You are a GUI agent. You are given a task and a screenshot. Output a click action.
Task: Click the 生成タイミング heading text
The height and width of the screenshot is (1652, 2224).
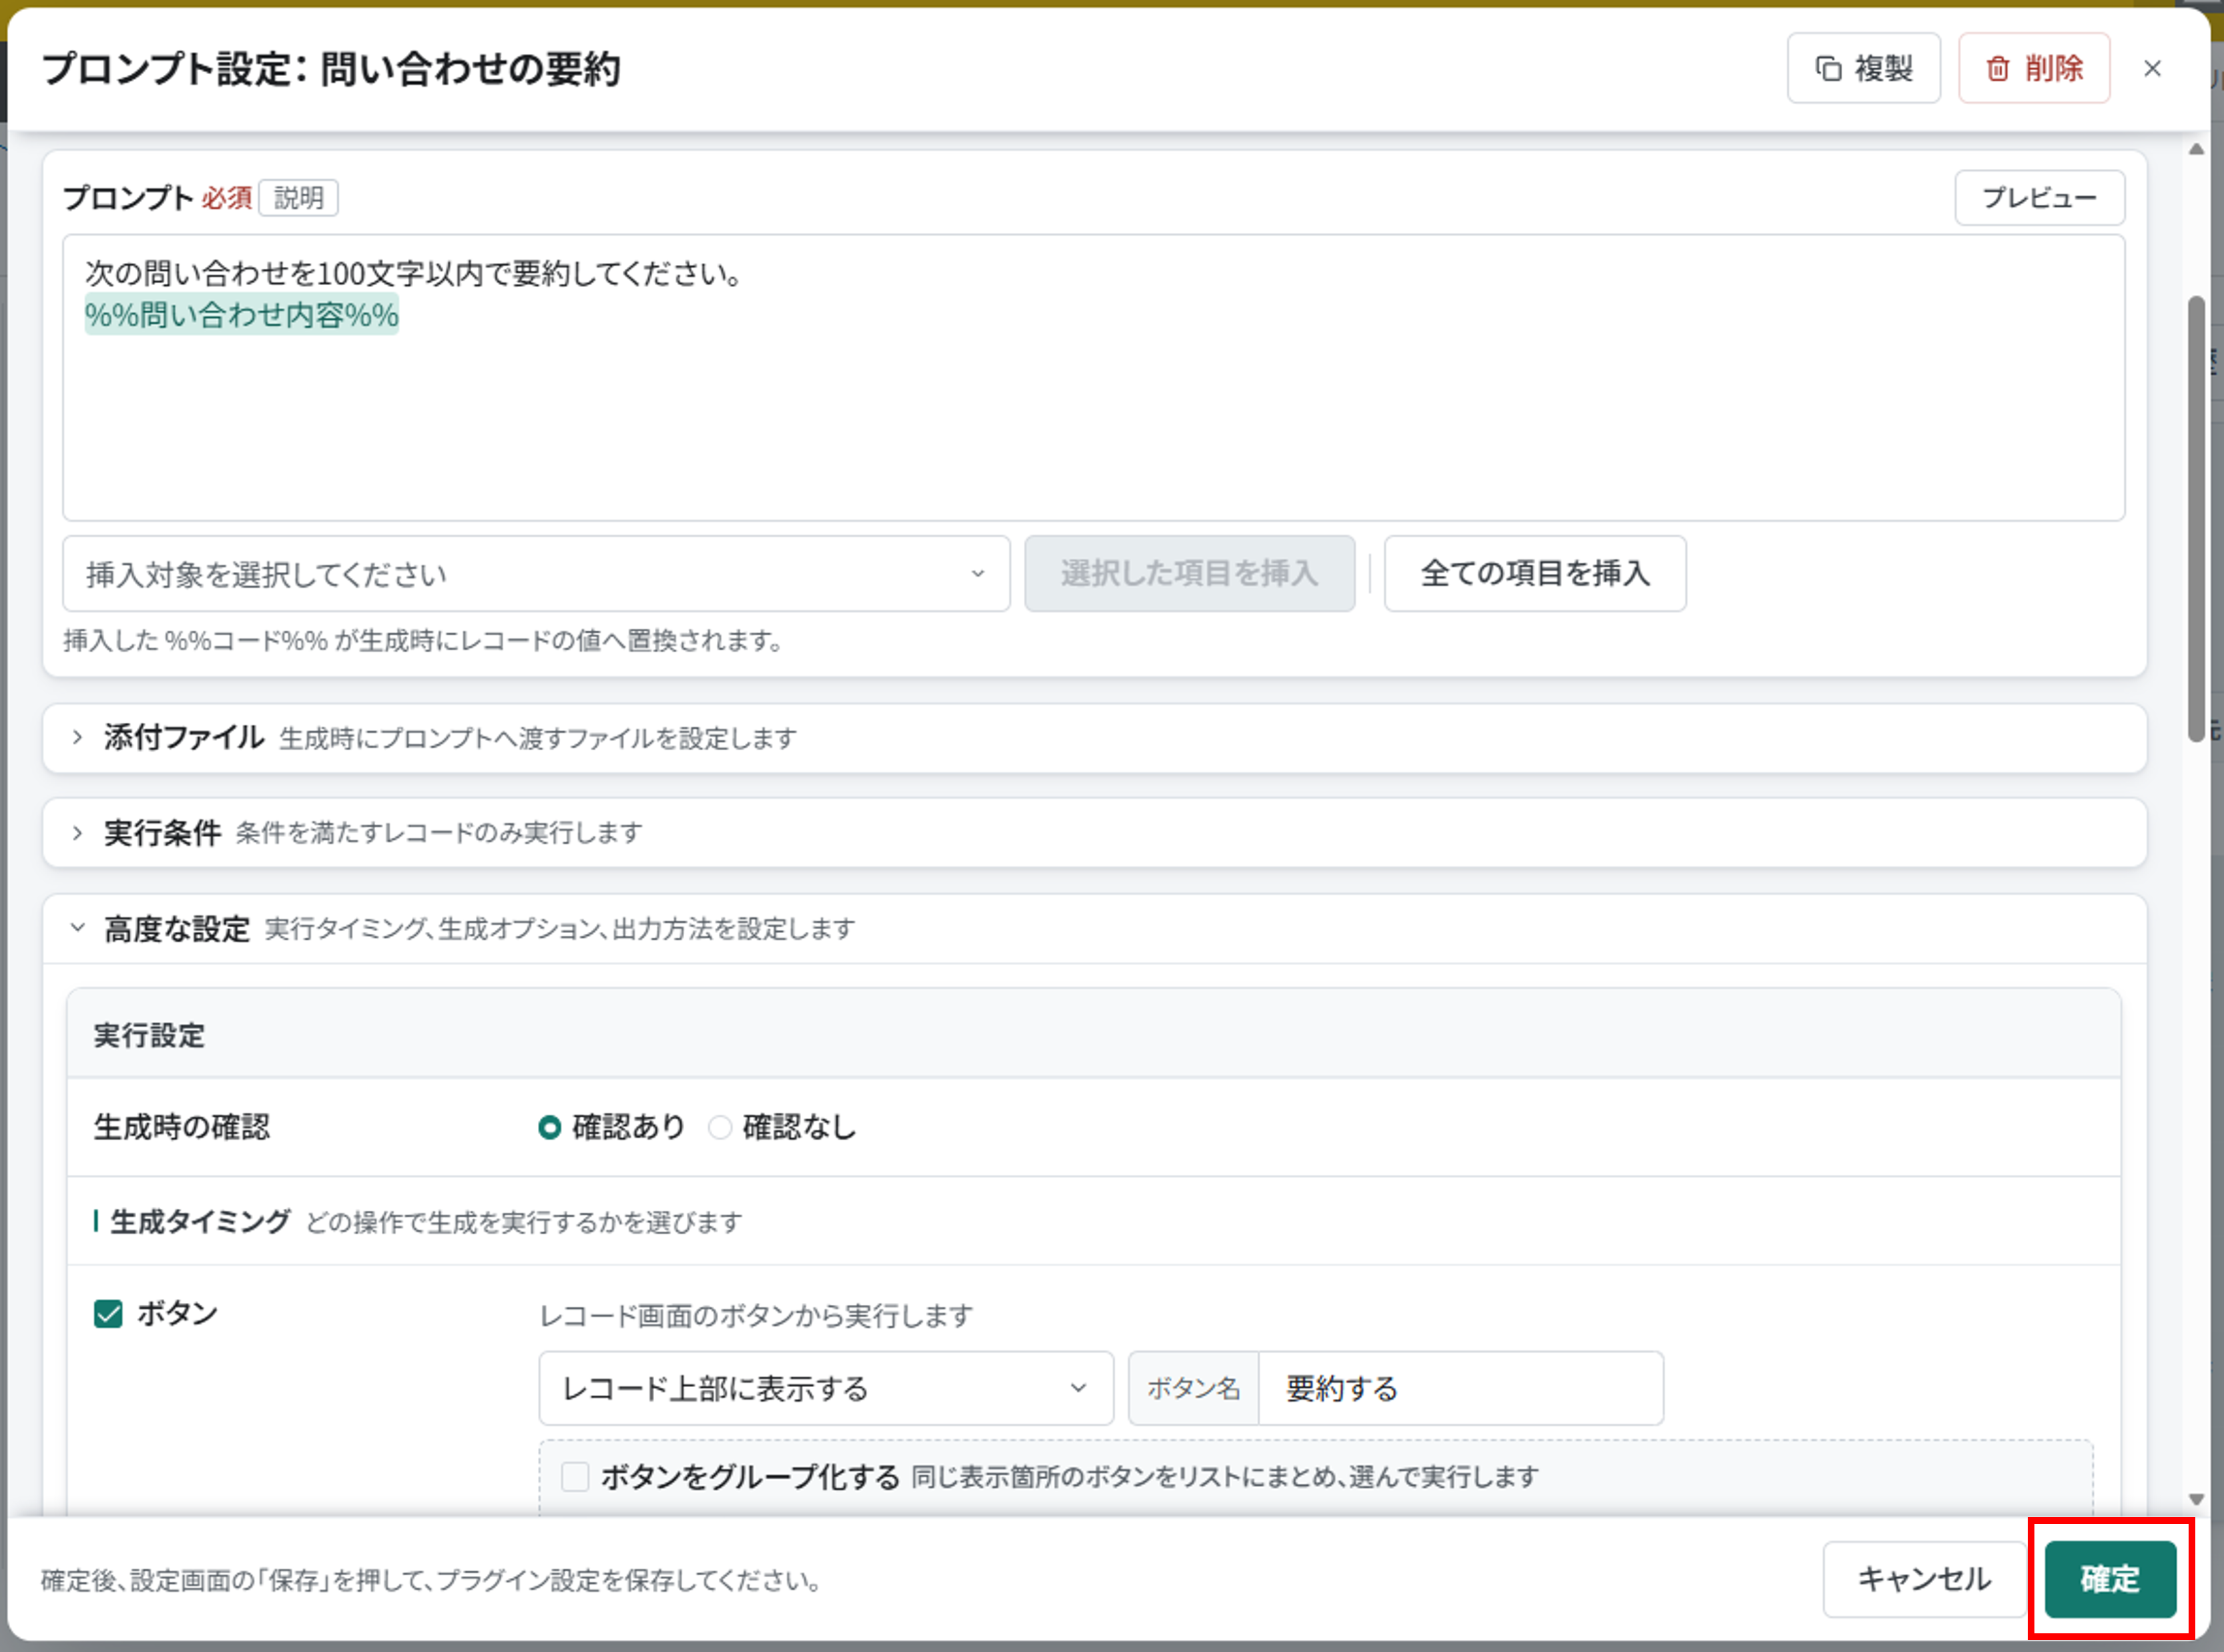tap(200, 1221)
